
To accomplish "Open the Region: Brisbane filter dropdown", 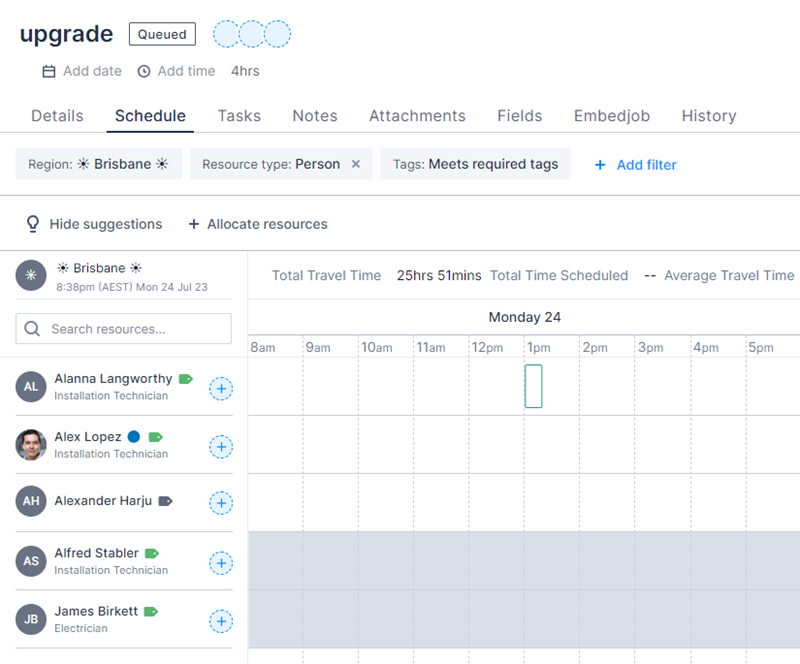I will [97, 163].
